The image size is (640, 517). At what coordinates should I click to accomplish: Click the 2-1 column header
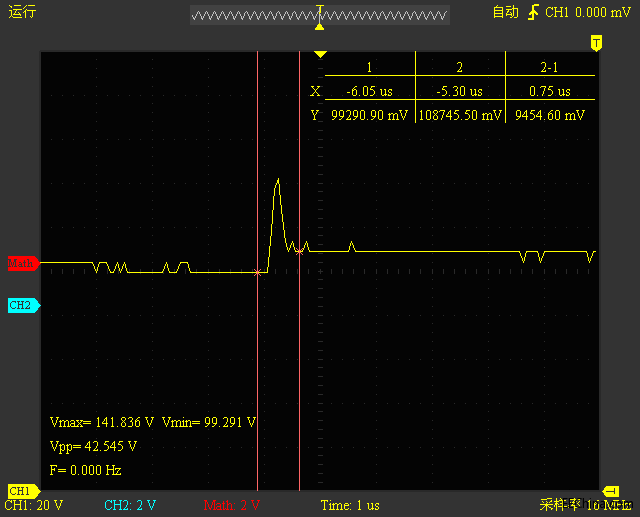549,67
